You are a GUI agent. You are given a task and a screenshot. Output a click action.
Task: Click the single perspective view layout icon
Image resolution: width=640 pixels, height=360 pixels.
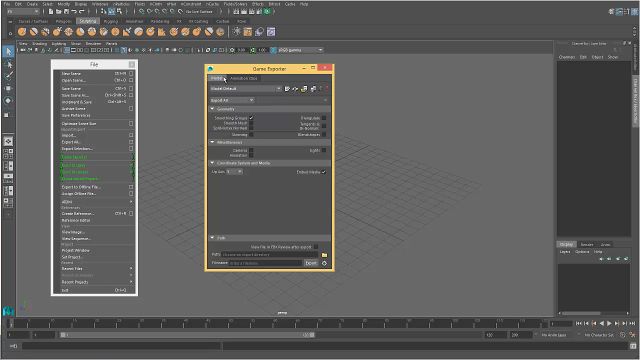point(8,141)
